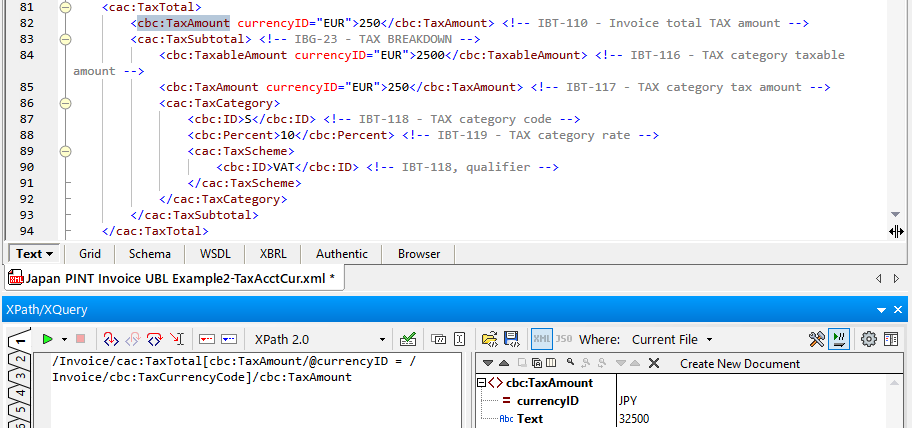Image resolution: width=912 pixels, height=428 pixels.
Task: Run the XPath expression with the green play button
Action: pos(48,339)
